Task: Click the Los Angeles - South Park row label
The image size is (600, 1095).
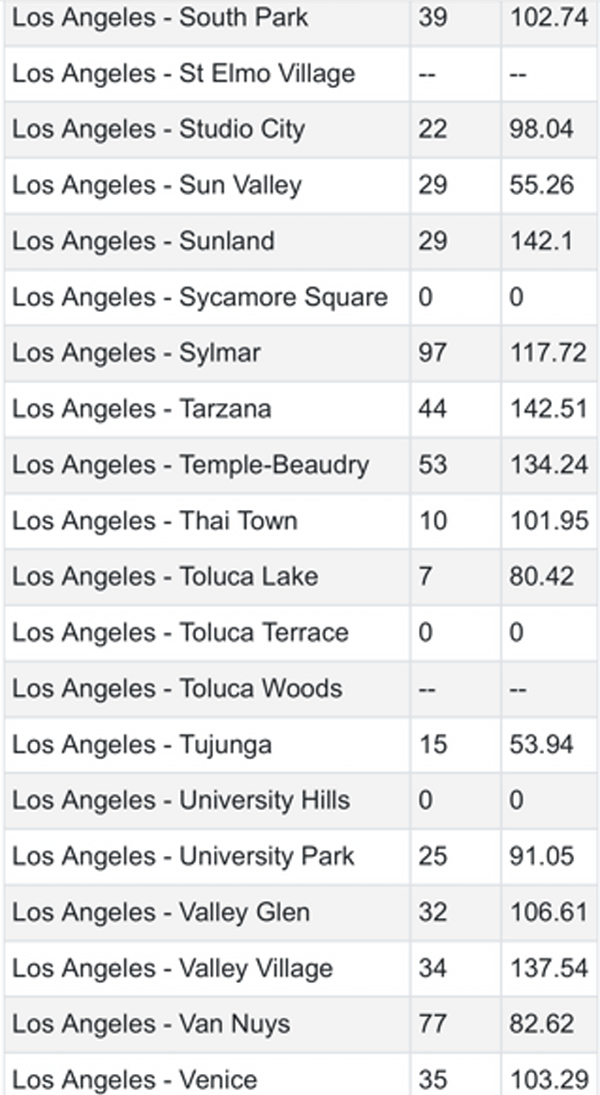Action: point(160,18)
